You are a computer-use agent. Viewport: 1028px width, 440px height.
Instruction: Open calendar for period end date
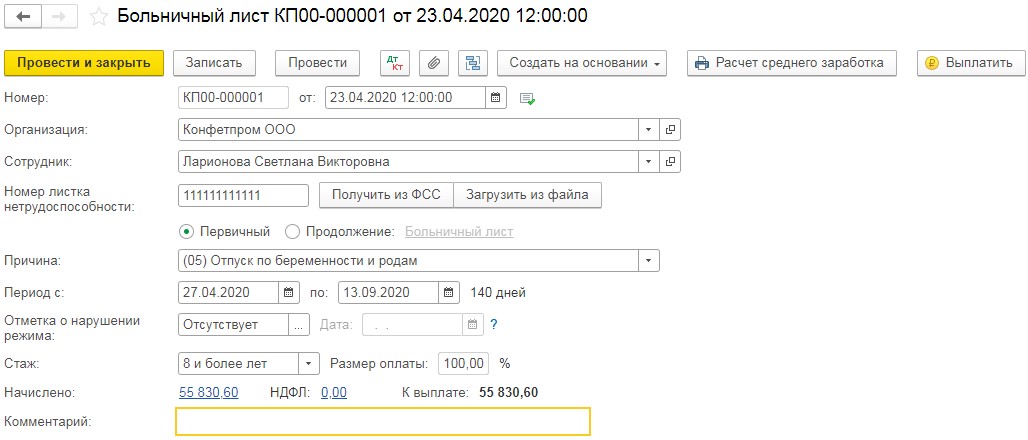[x=450, y=293]
